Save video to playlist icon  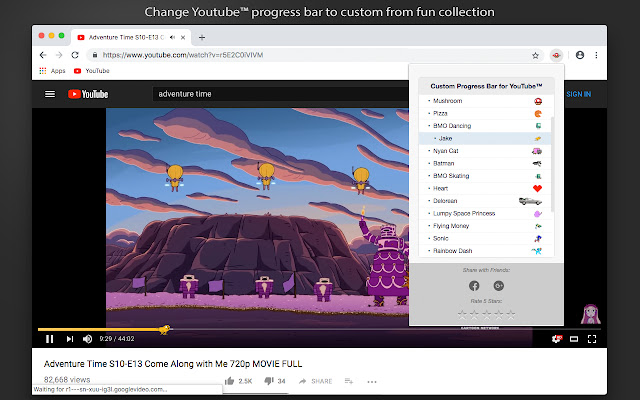(x=349, y=381)
